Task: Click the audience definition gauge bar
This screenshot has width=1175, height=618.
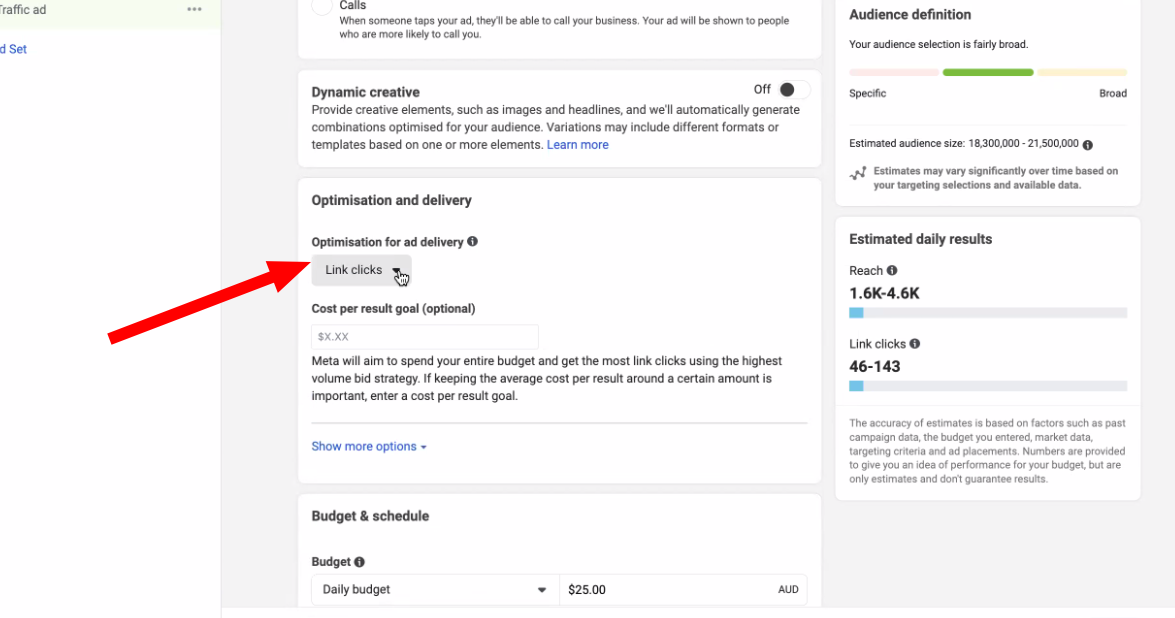Action: tap(987, 73)
